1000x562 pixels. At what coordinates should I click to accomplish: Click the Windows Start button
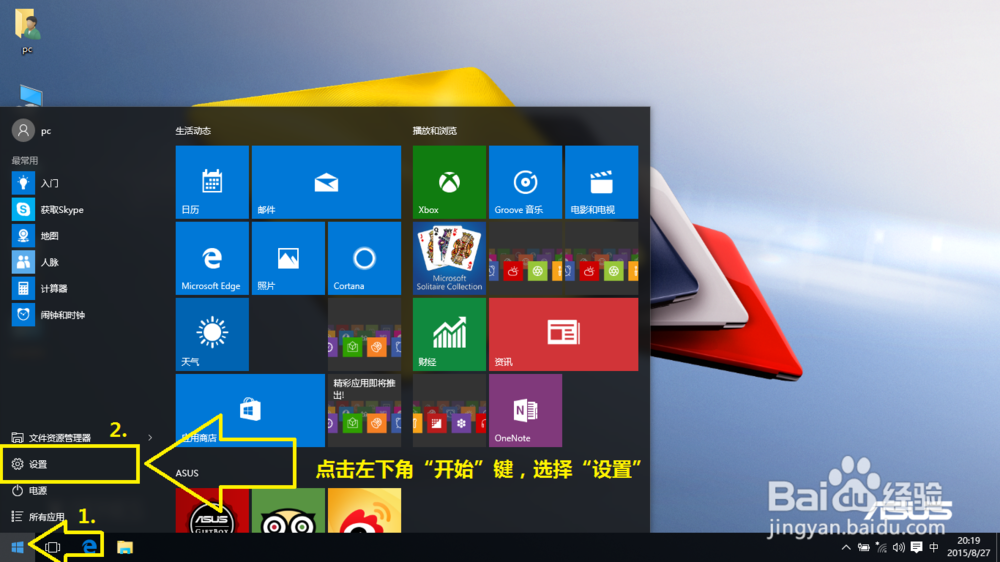coord(17,547)
